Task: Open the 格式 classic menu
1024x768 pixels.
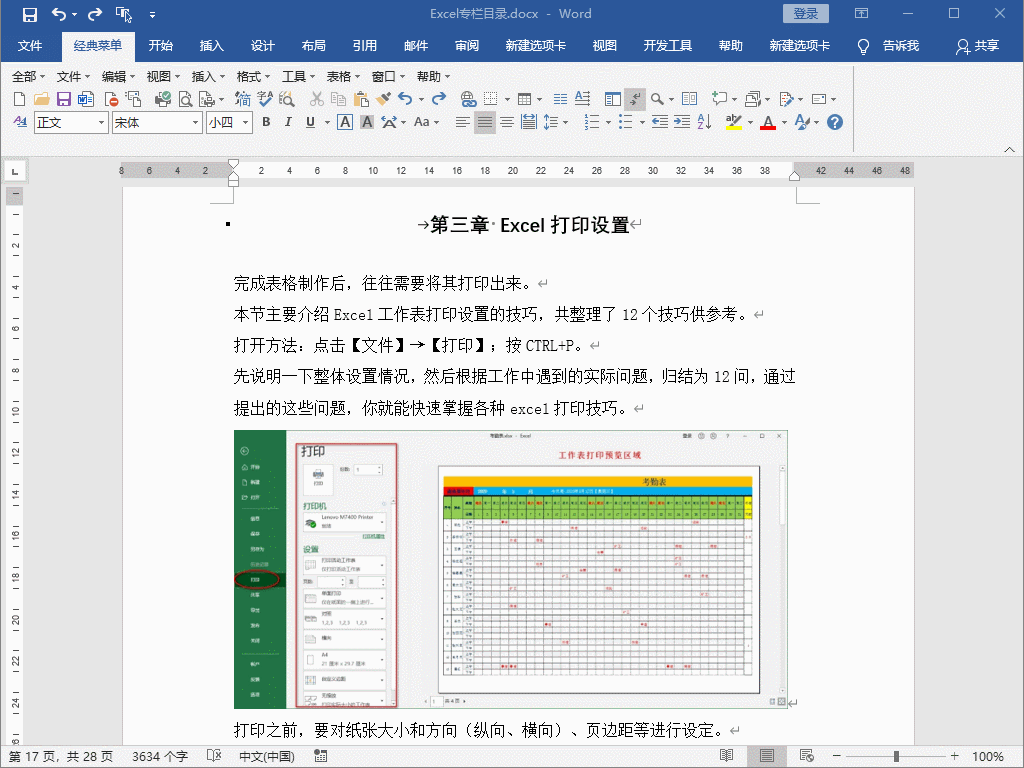Action: click(x=253, y=76)
